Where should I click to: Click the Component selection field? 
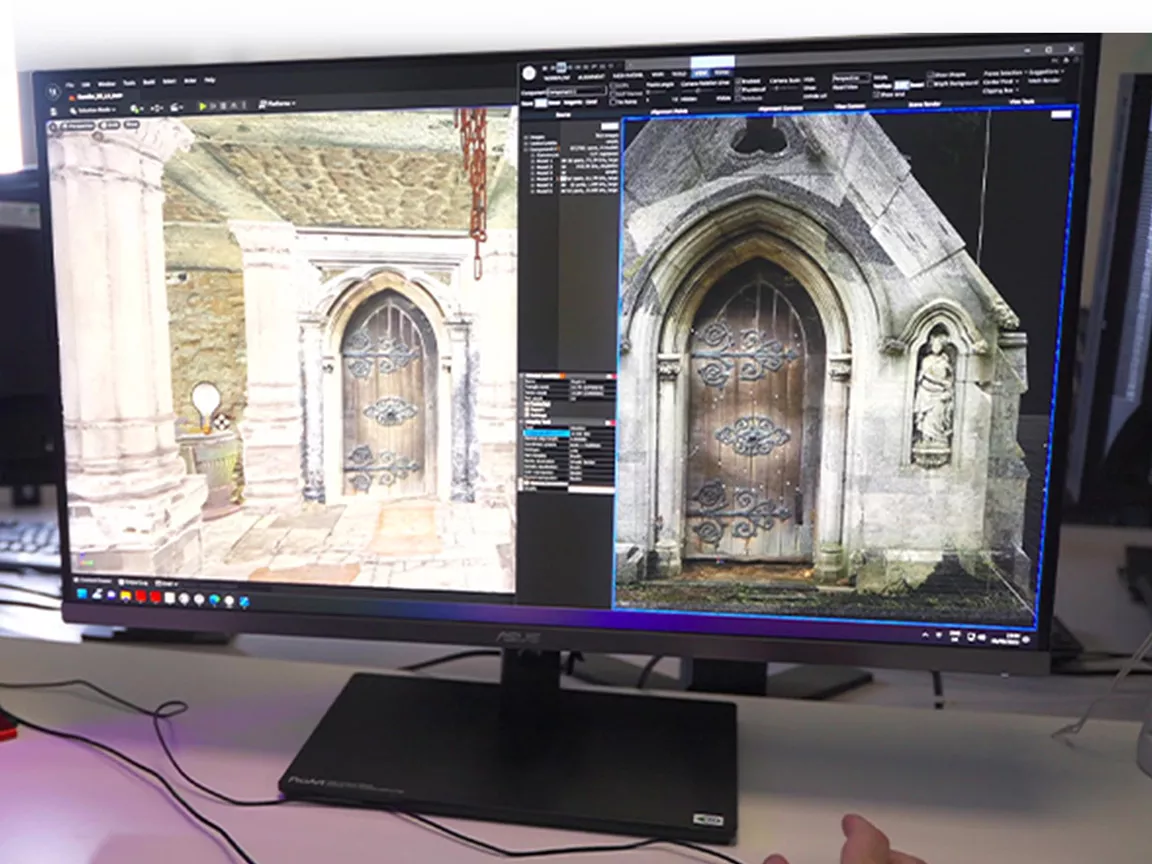pos(576,92)
